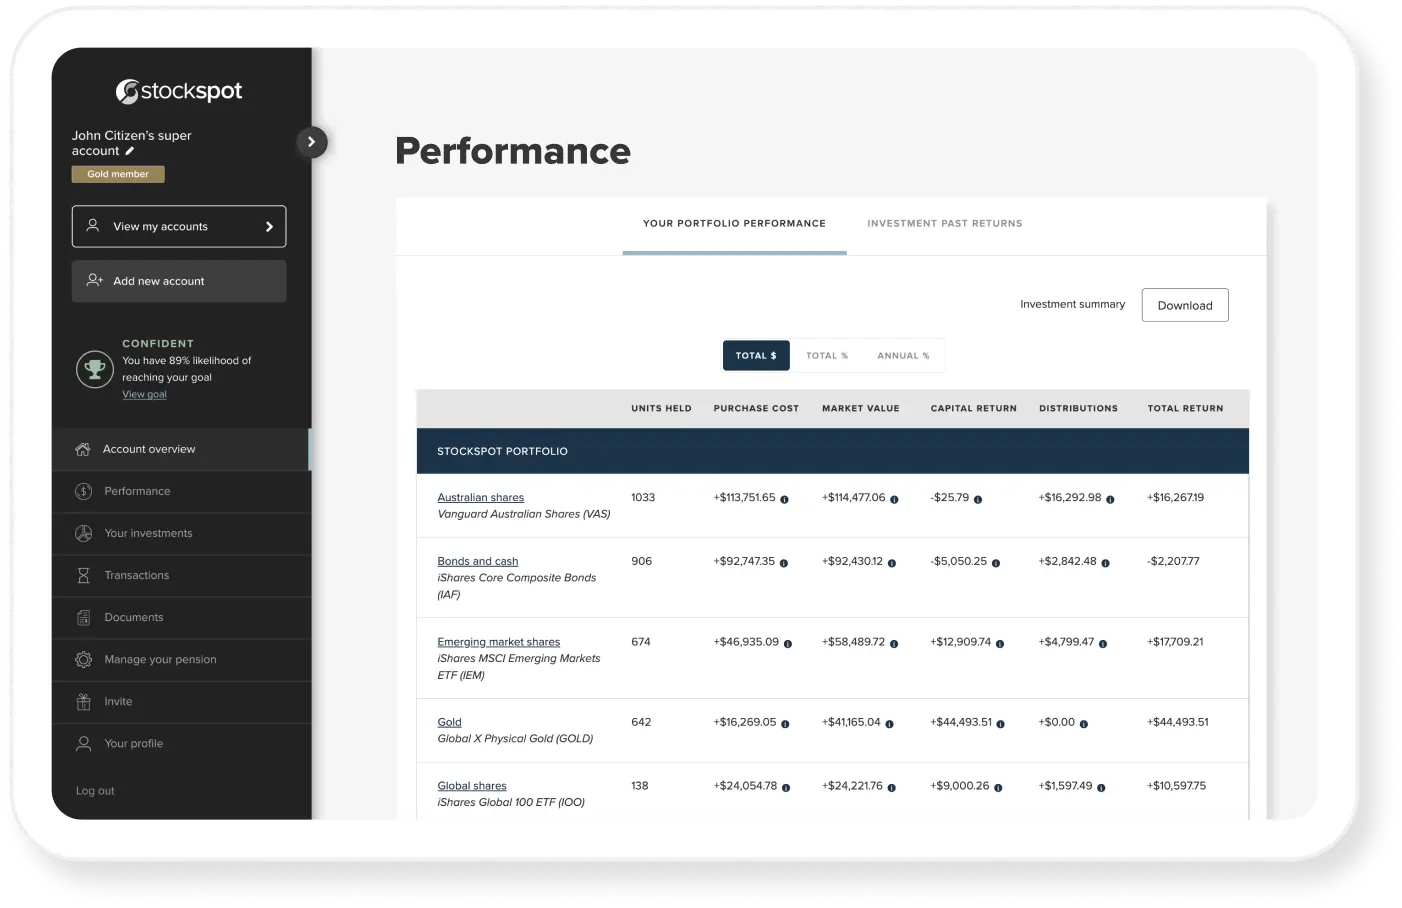This screenshot has width=1402, height=908.
Task: Click the Manage your pension gear icon
Action: pos(82,659)
